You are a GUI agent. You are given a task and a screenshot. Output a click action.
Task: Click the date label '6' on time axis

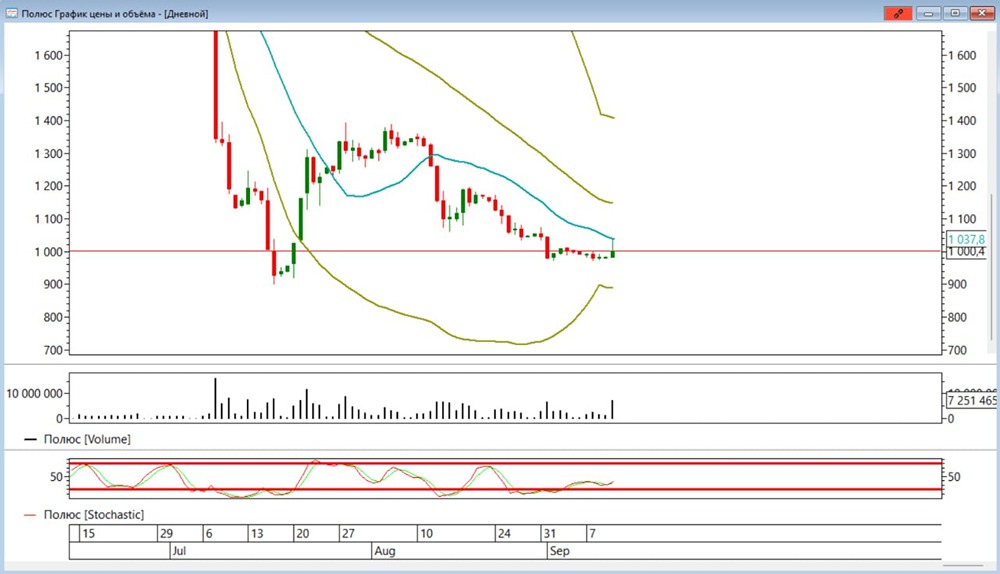click(209, 533)
